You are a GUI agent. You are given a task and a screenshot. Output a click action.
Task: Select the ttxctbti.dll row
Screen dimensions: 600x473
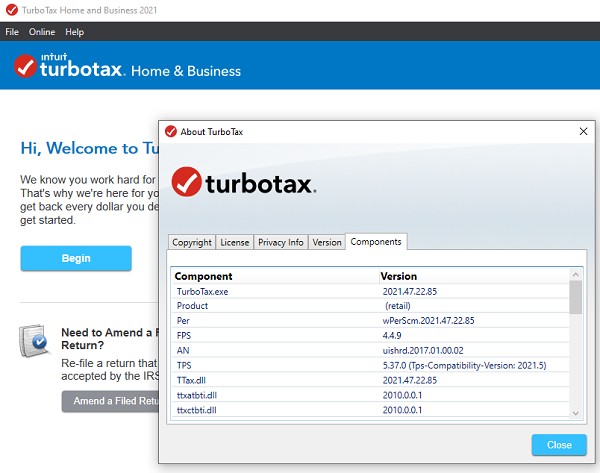point(370,410)
